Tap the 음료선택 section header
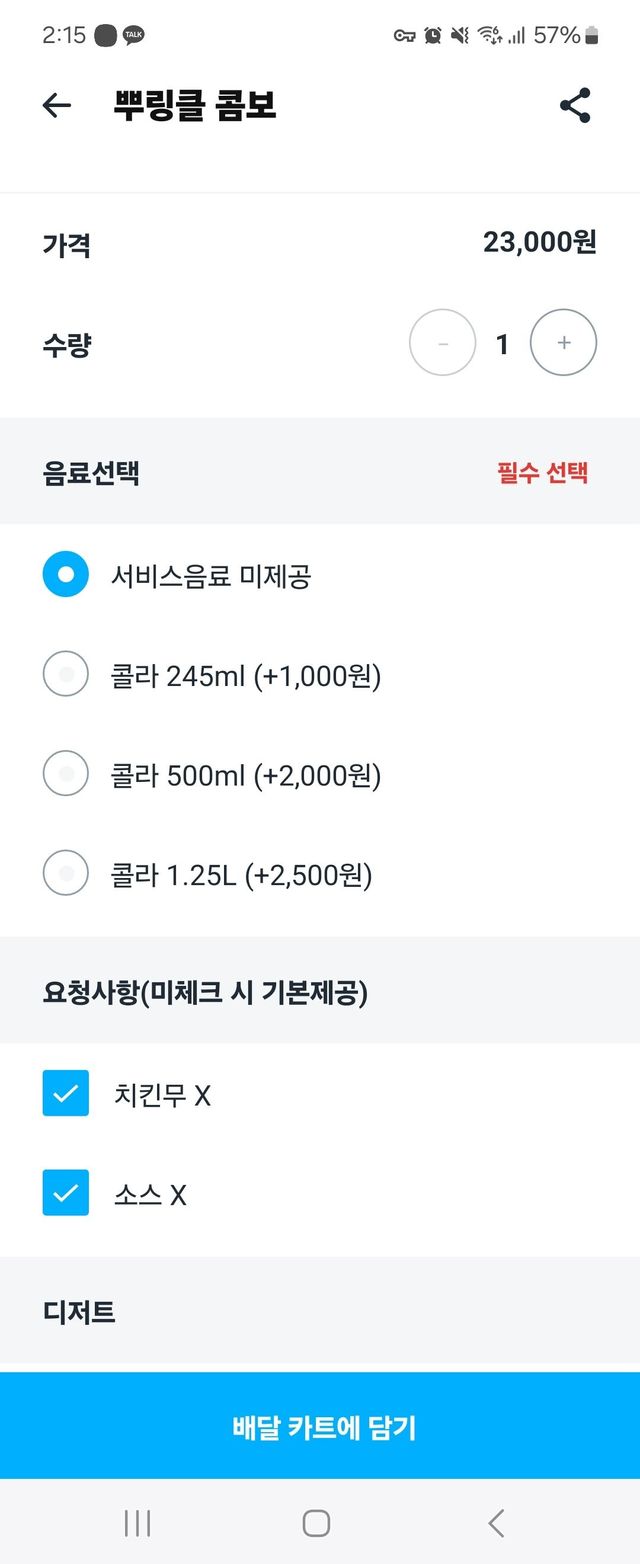The height and width of the screenshot is (1564, 640). pyautogui.click(x=91, y=472)
